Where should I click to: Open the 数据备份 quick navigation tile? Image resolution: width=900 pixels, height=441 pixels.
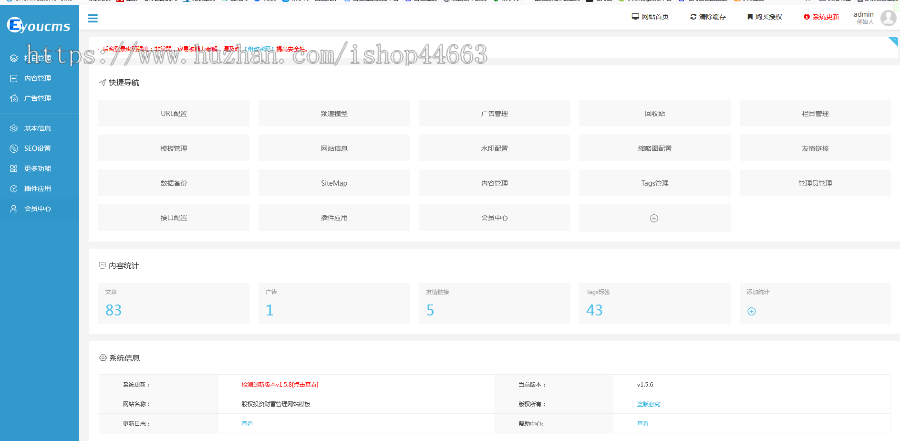174,183
